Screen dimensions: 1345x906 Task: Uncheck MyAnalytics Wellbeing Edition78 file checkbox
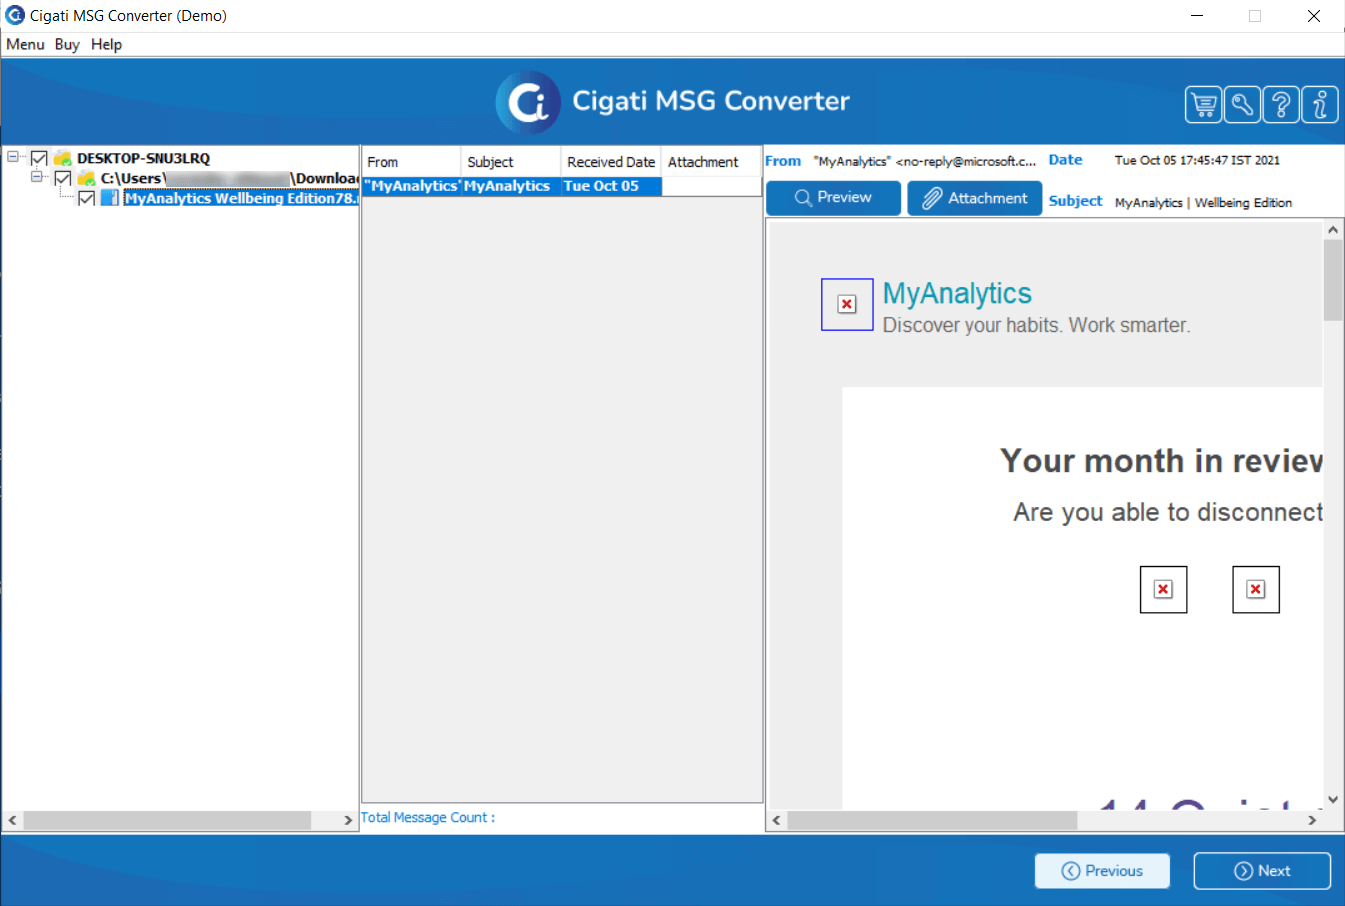[87, 198]
